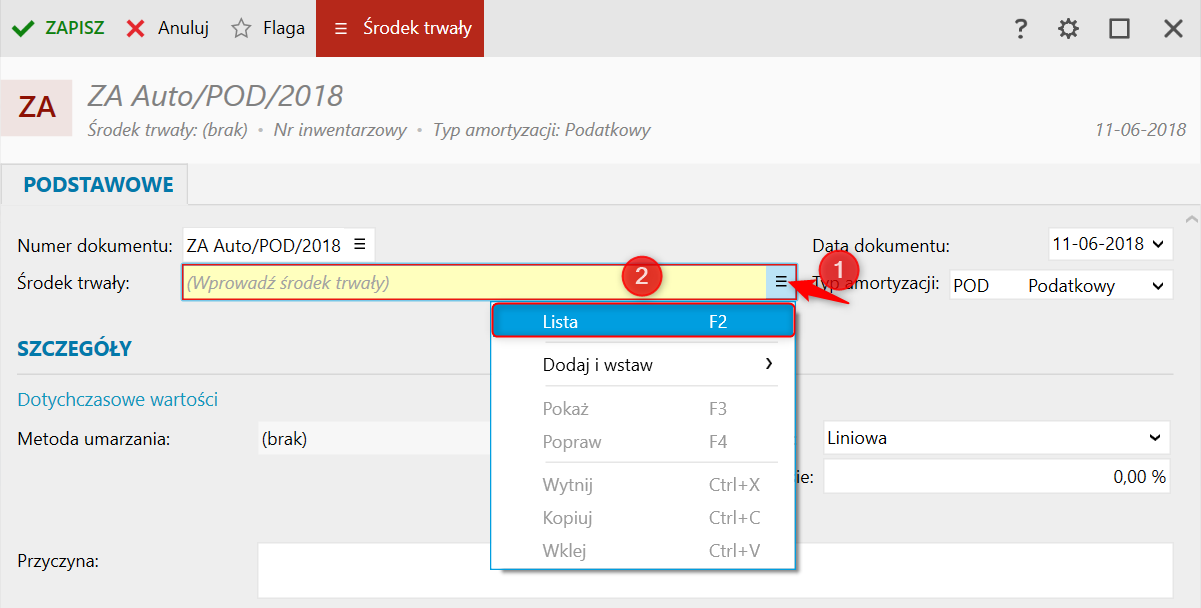Select Popraw in the context menu
Image resolution: width=1201 pixels, height=608 pixels.
click(643, 442)
